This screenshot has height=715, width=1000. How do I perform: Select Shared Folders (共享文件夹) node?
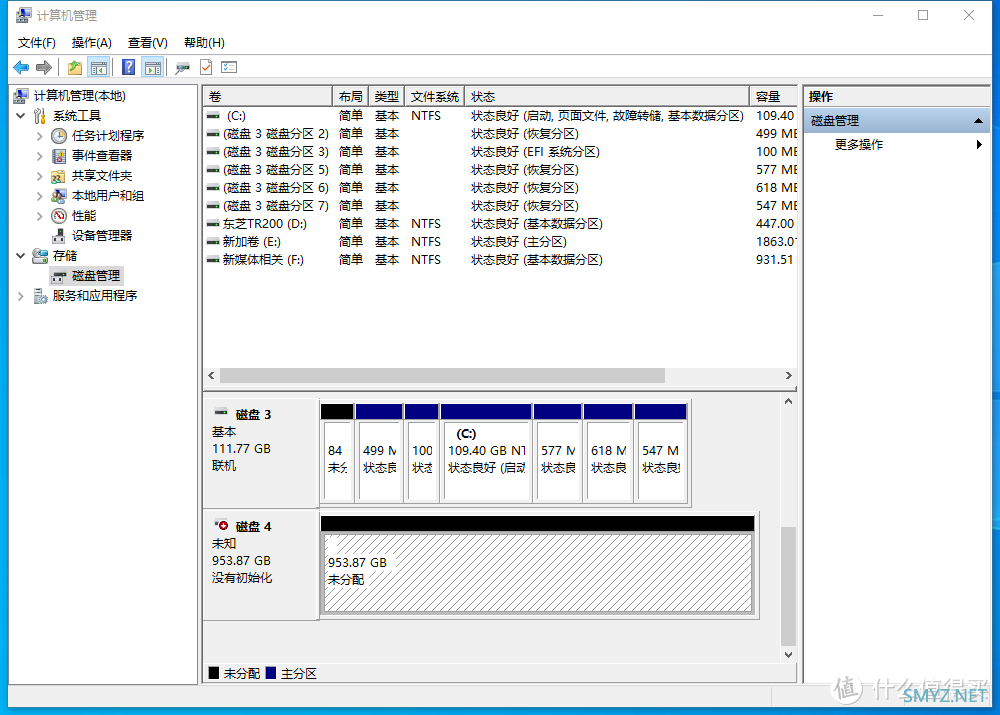[102, 175]
